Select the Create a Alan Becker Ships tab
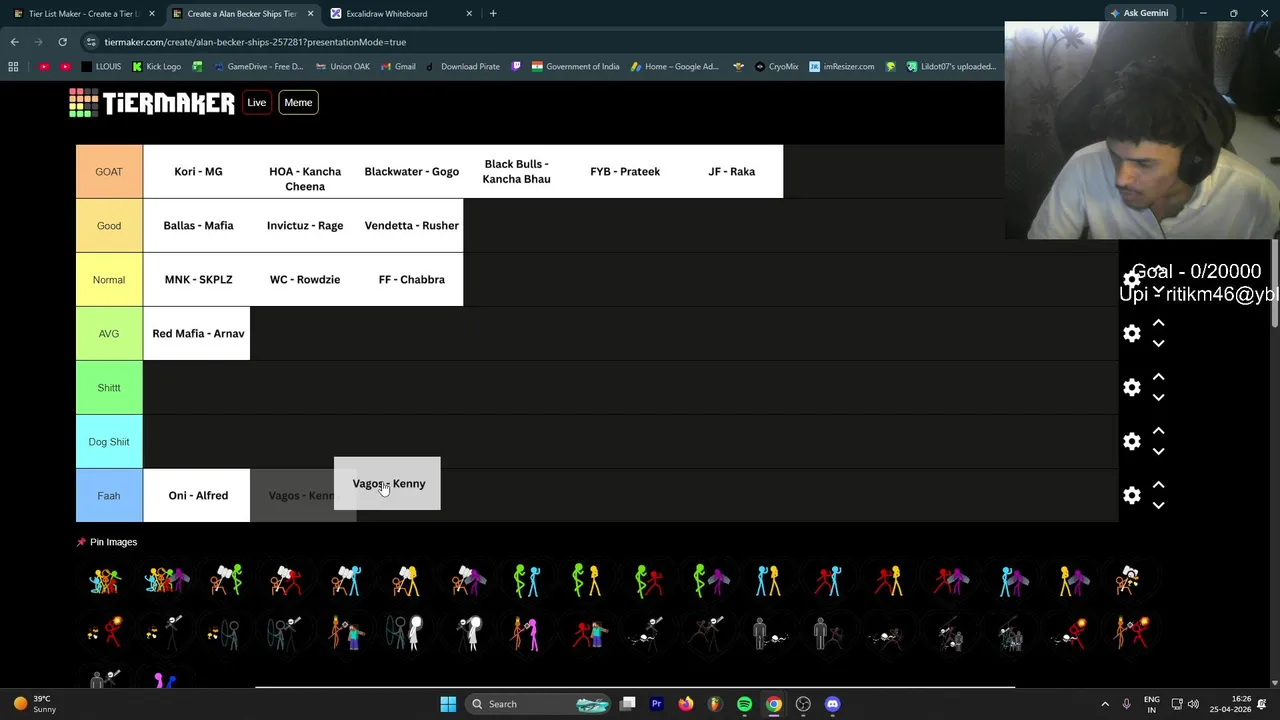Viewport: 1280px width, 720px height. coord(242,14)
